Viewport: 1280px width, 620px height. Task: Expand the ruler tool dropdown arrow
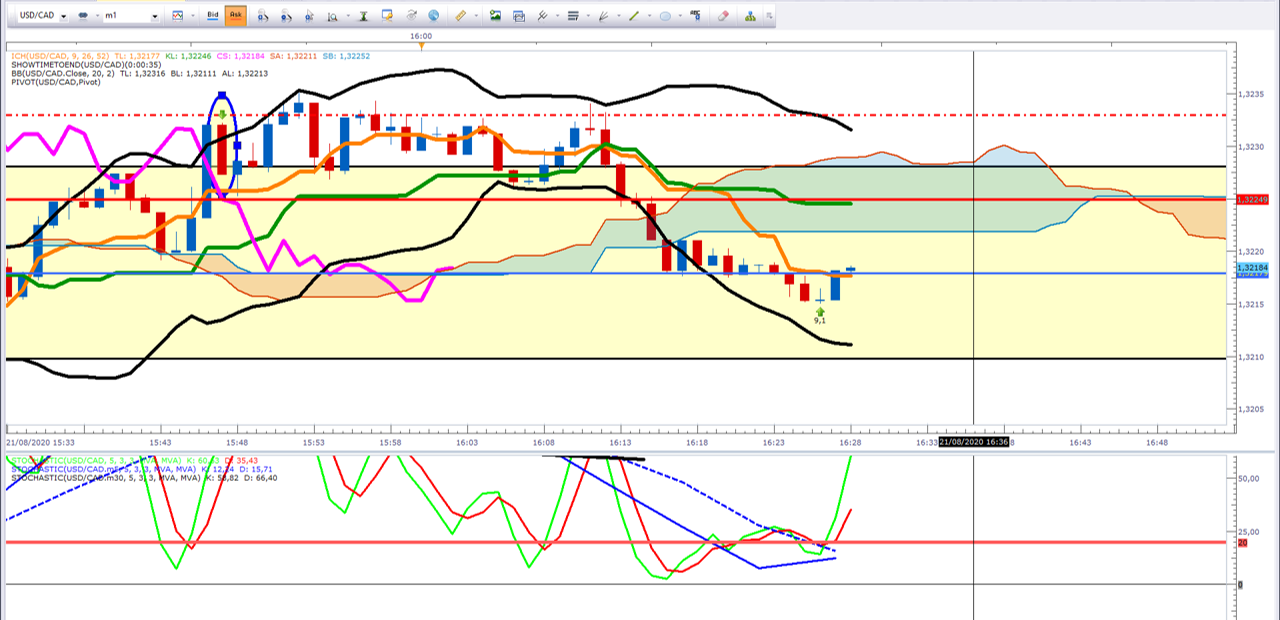(476, 16)
